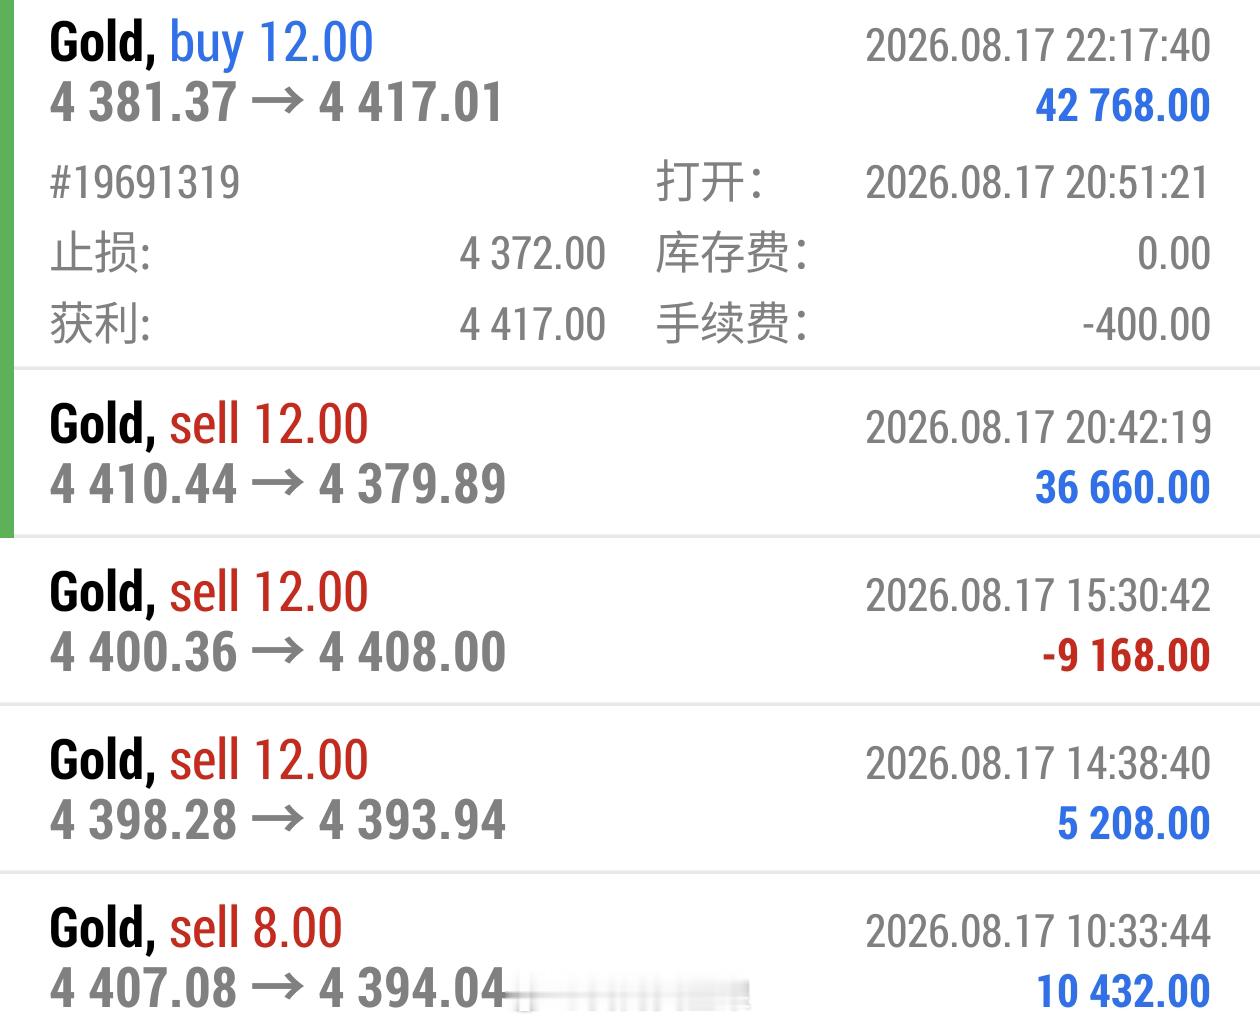Click the timestamp 2026.08.17 15:30:42

pyautogui.click(x=1038, y=596)
